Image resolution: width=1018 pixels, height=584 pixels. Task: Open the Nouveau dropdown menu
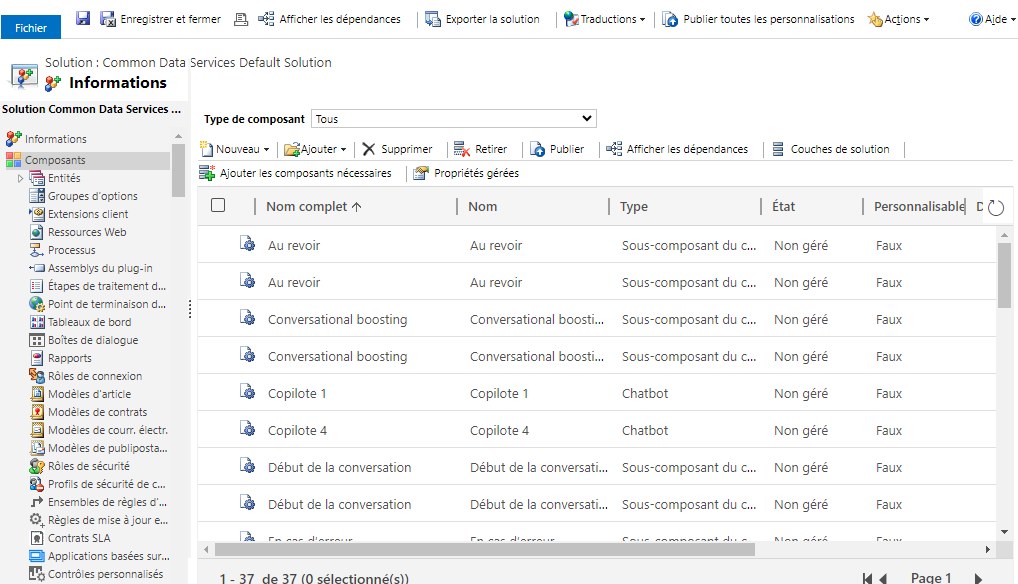236,149
